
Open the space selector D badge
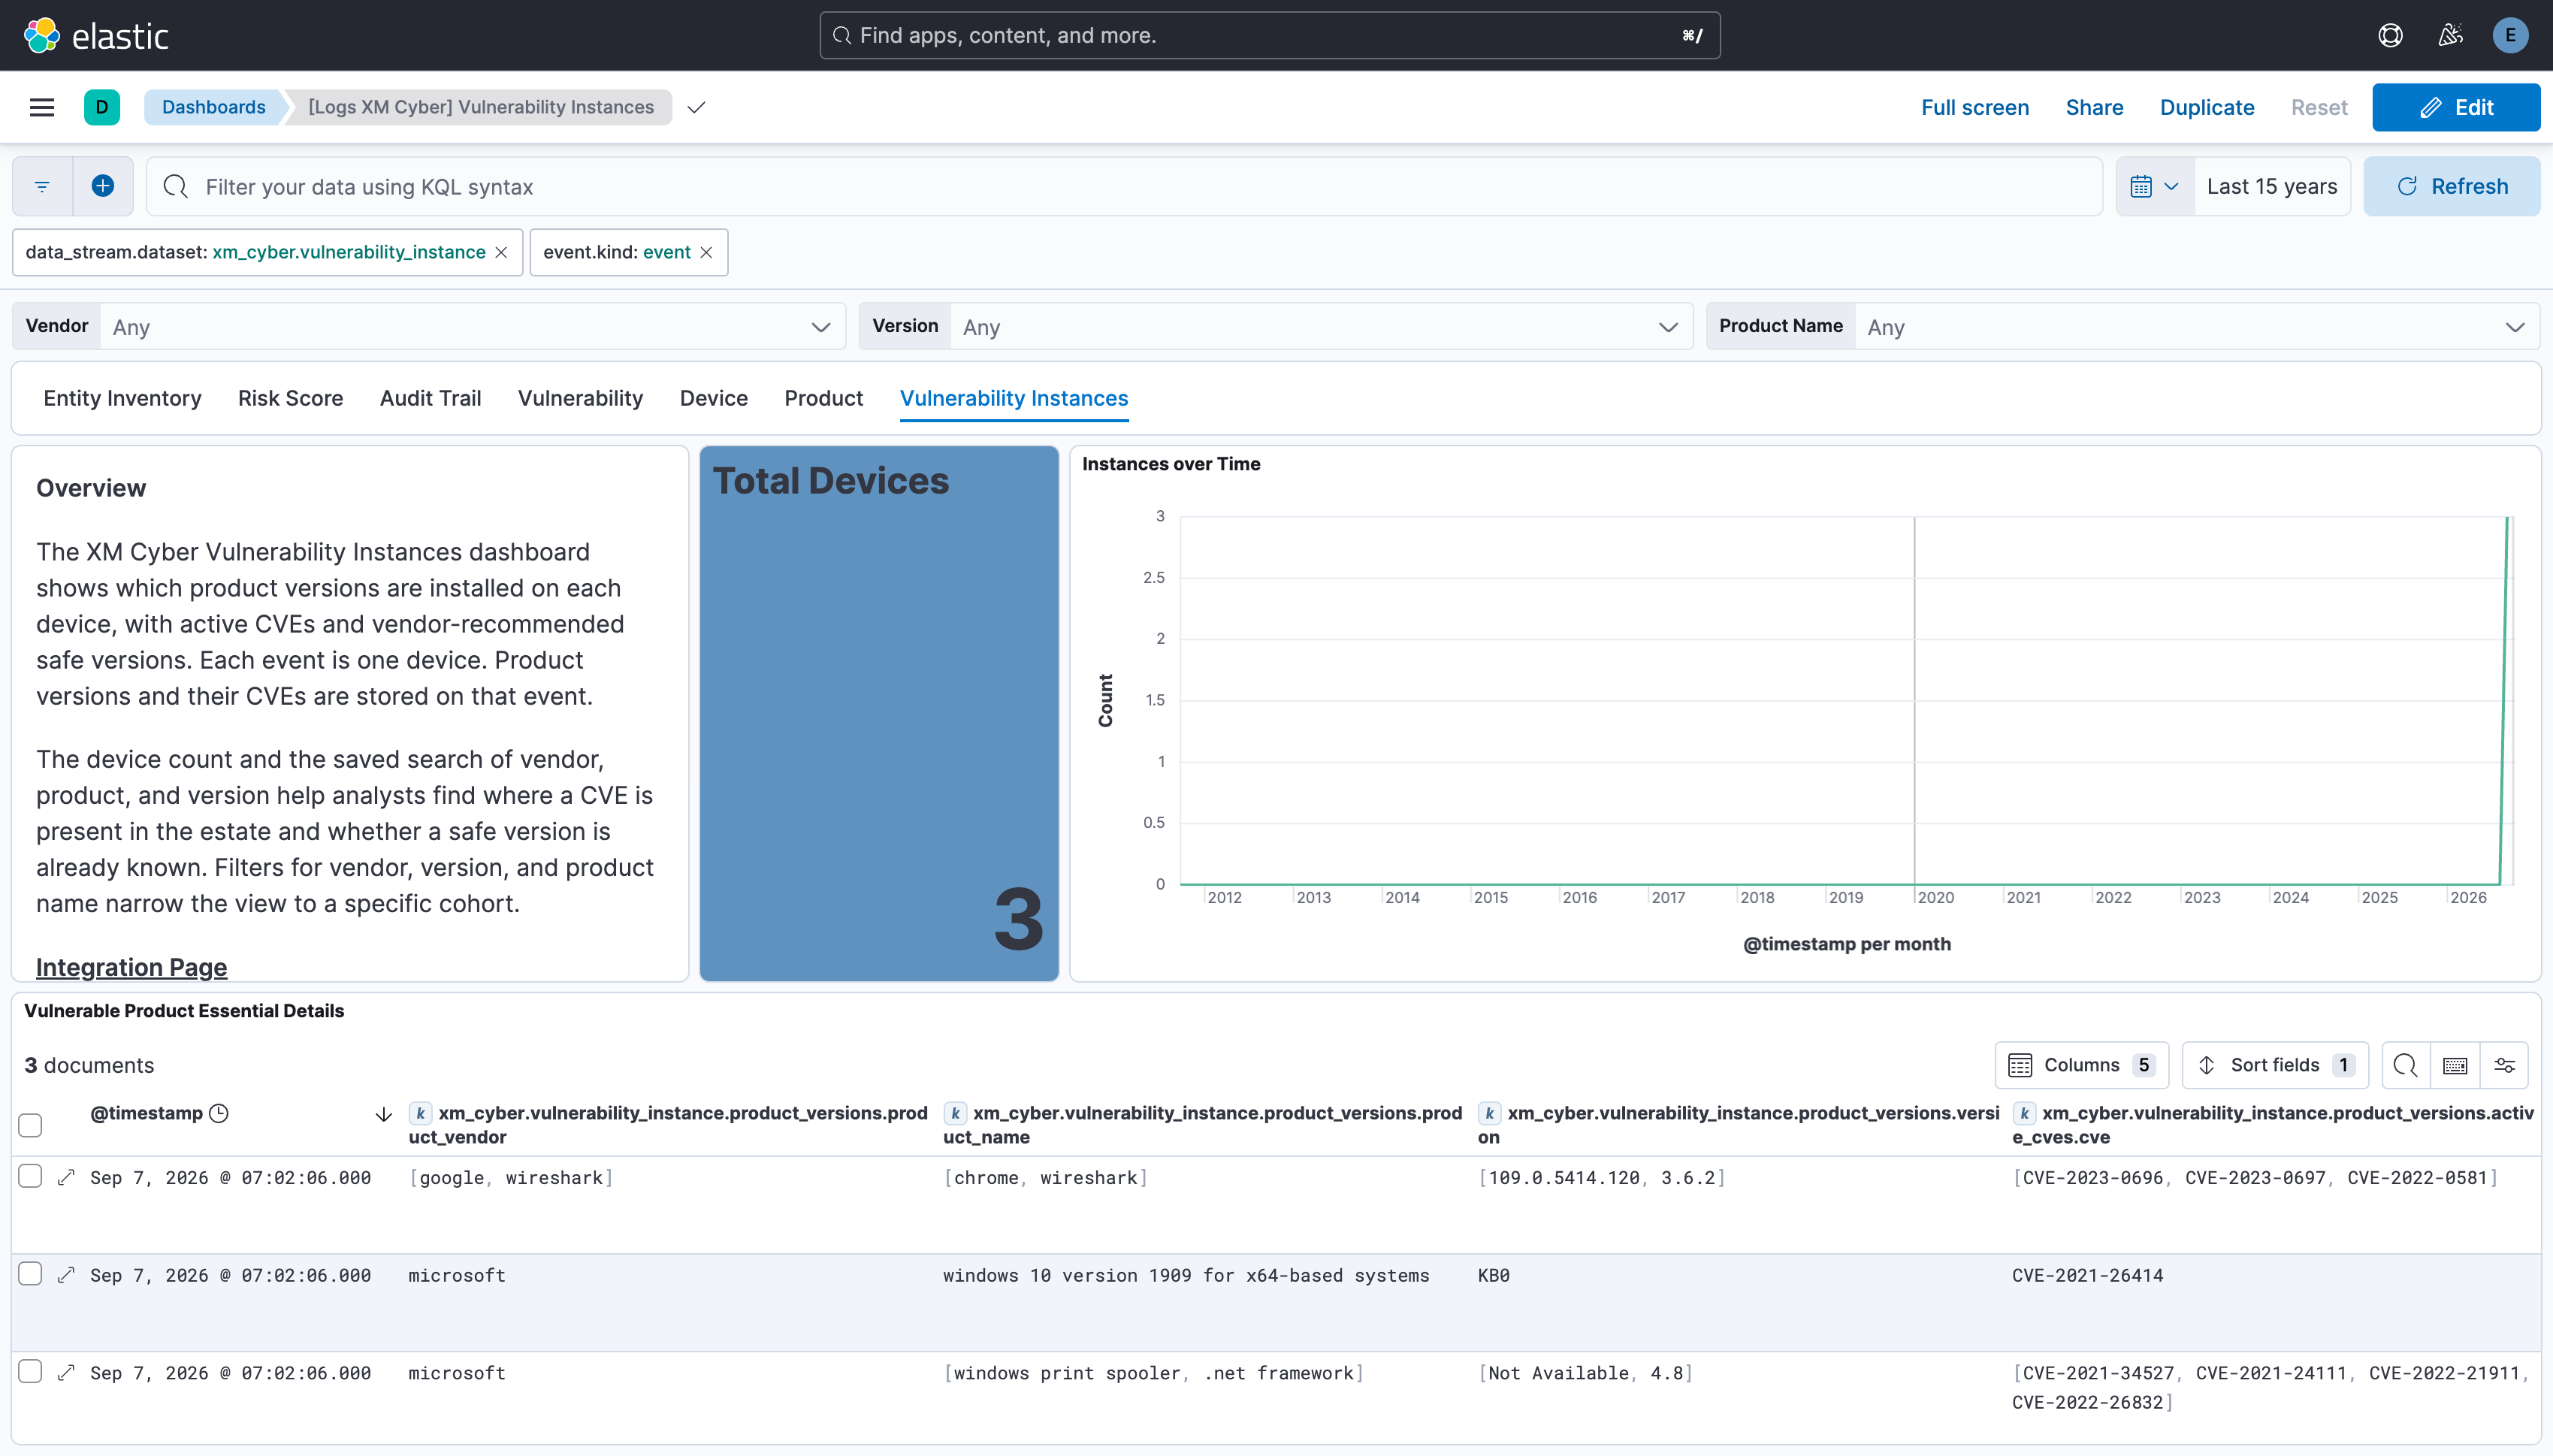pos(102,107)
